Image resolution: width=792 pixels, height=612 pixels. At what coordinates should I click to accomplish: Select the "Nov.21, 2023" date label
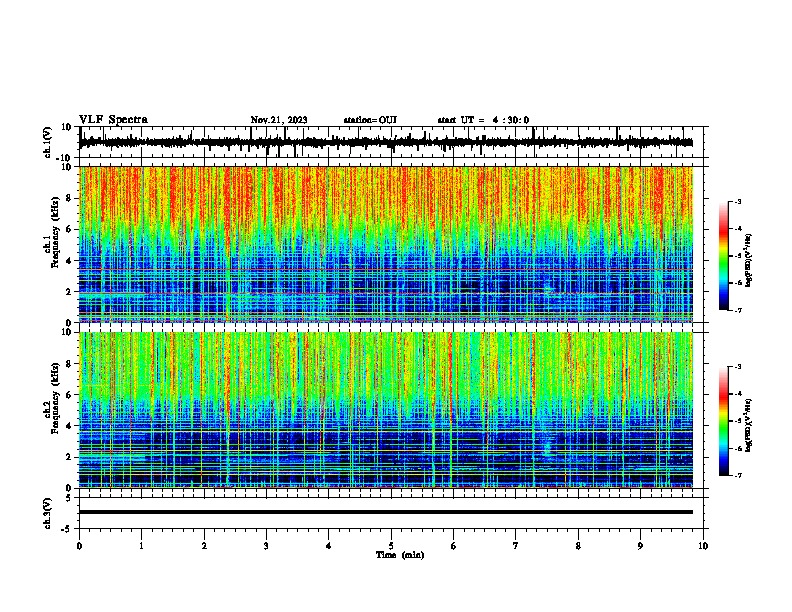[x=279, y=120]
